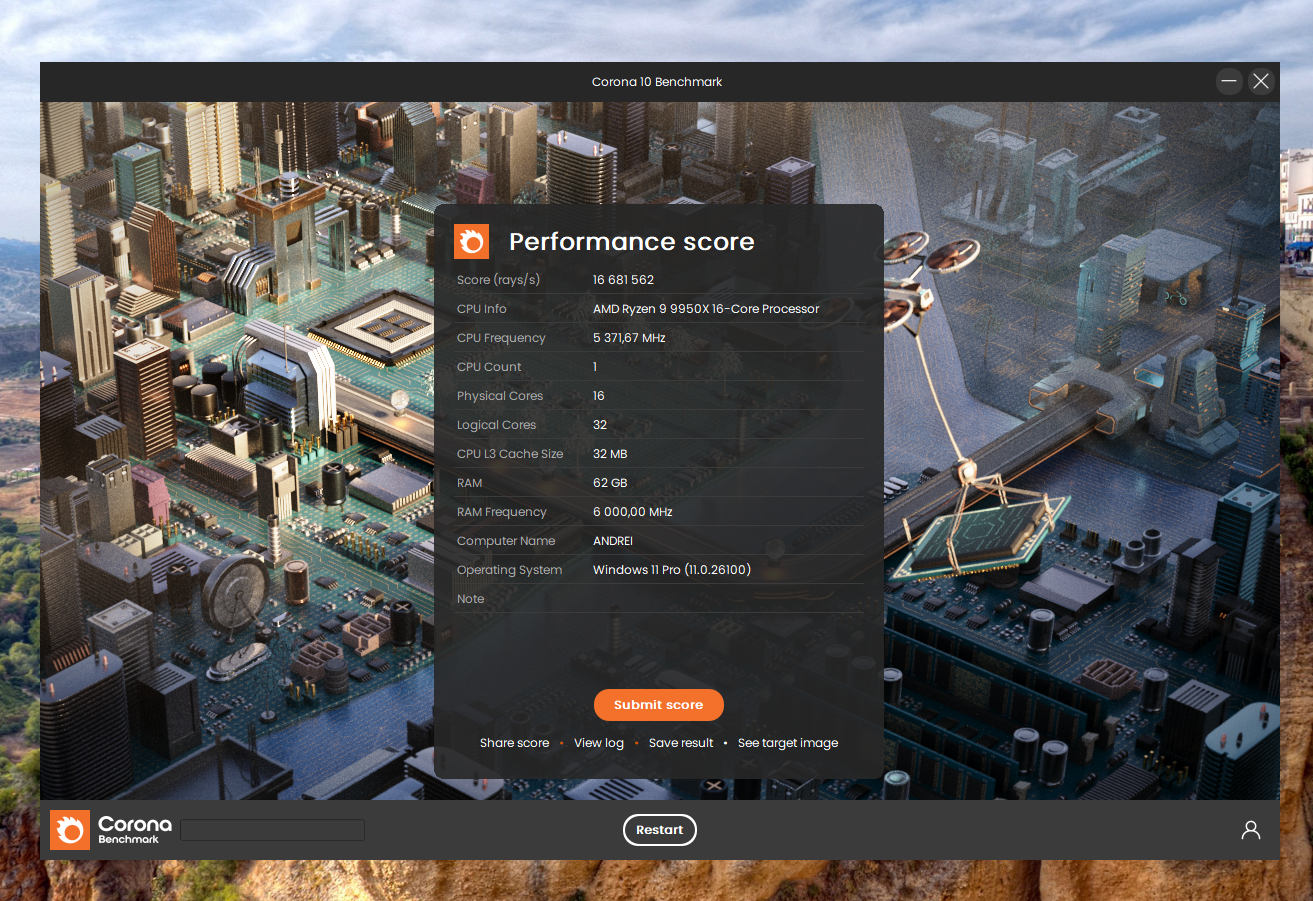
Task: Open the user account icon in bottom bar
Action: (1250, 830)
